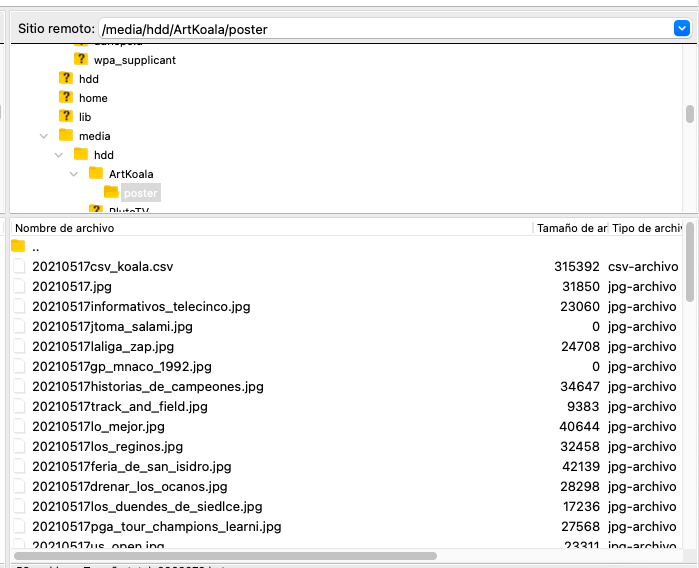
Task: Click file icon for 20210517.jpg
Action: (x=18, y=287)
